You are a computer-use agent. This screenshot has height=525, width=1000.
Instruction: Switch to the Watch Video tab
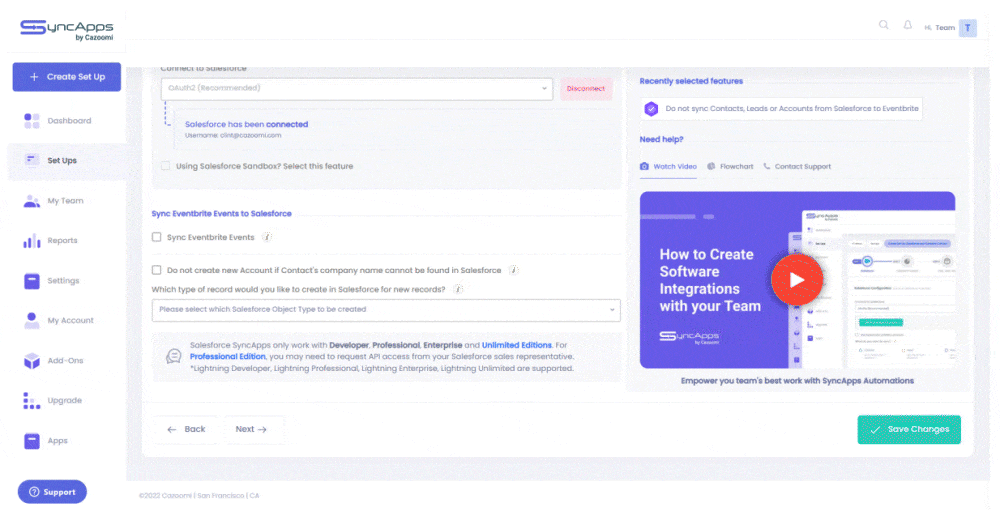(668, 166)
